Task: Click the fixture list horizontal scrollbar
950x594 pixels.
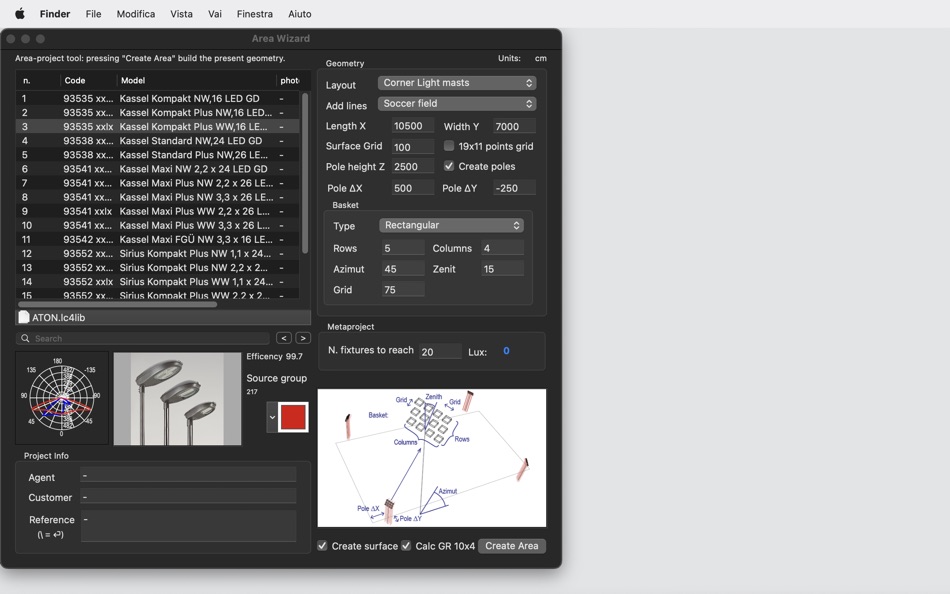Action: (118, 304)
